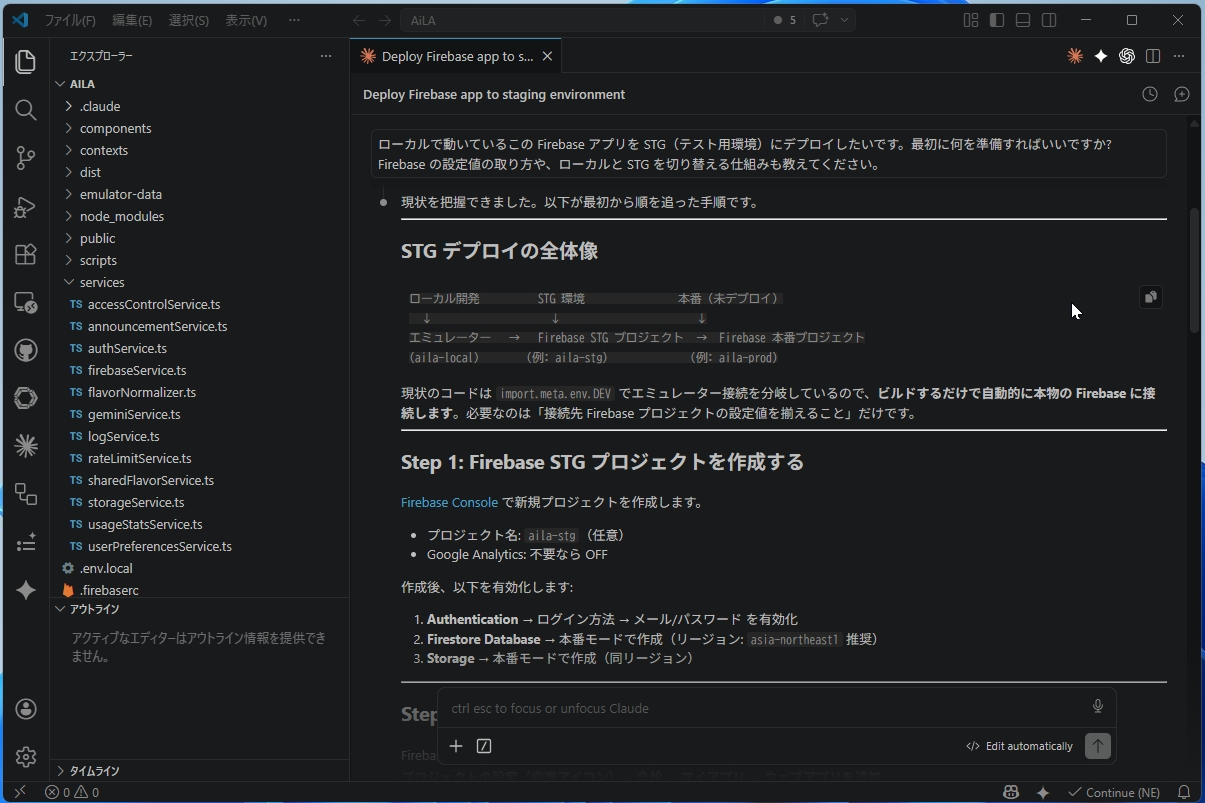Toggle the primary side bar visibility
Viewport: 1205px width, 803px height.
coord(997,20)
